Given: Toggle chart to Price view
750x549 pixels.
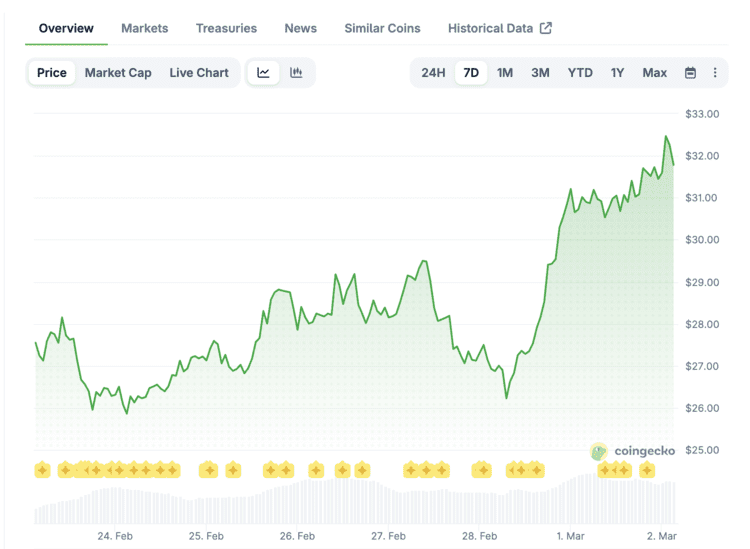Looking at the screenshot, I should click(52, 72).
